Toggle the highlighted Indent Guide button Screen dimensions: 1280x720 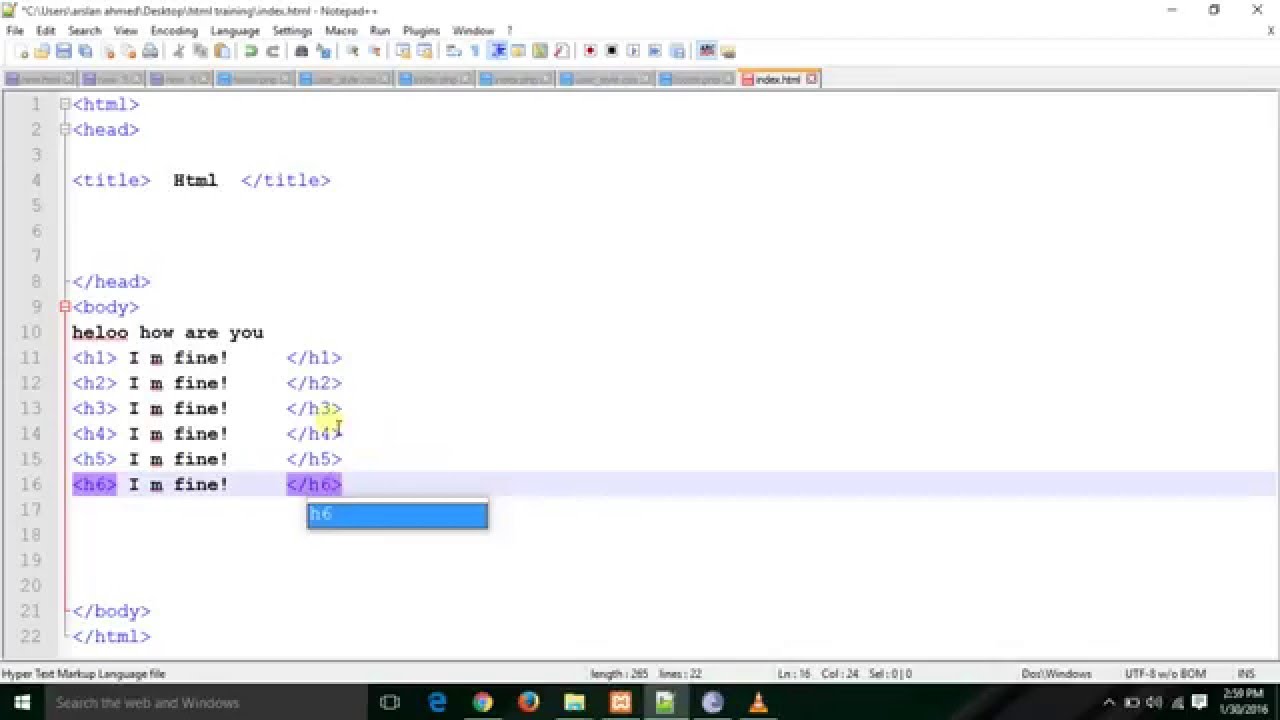tap(498, 51)
